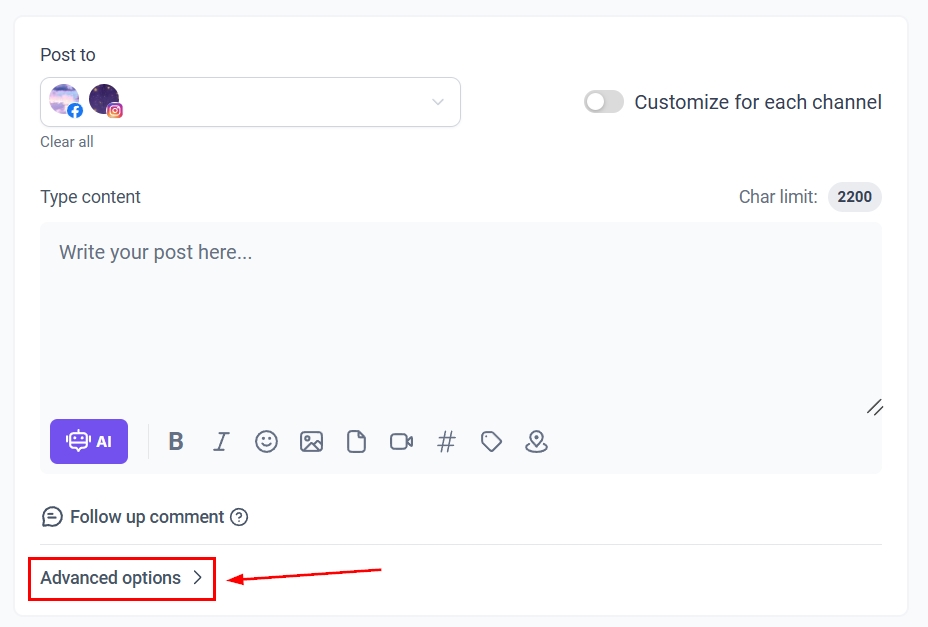Click the Clear all link
Screen dimensions: 928x627
coord(67,142)
